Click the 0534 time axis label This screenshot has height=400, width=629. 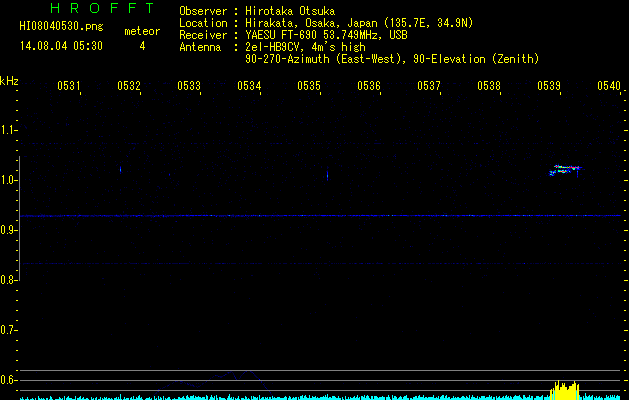click(249, 85)
